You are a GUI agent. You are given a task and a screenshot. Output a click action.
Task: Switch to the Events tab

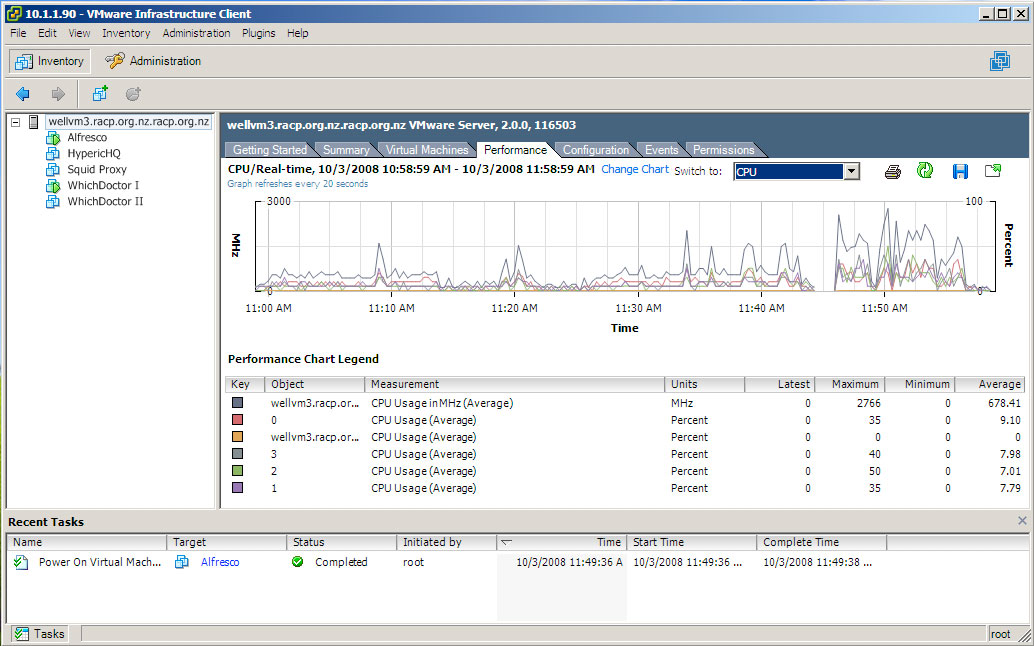(661, 150)
